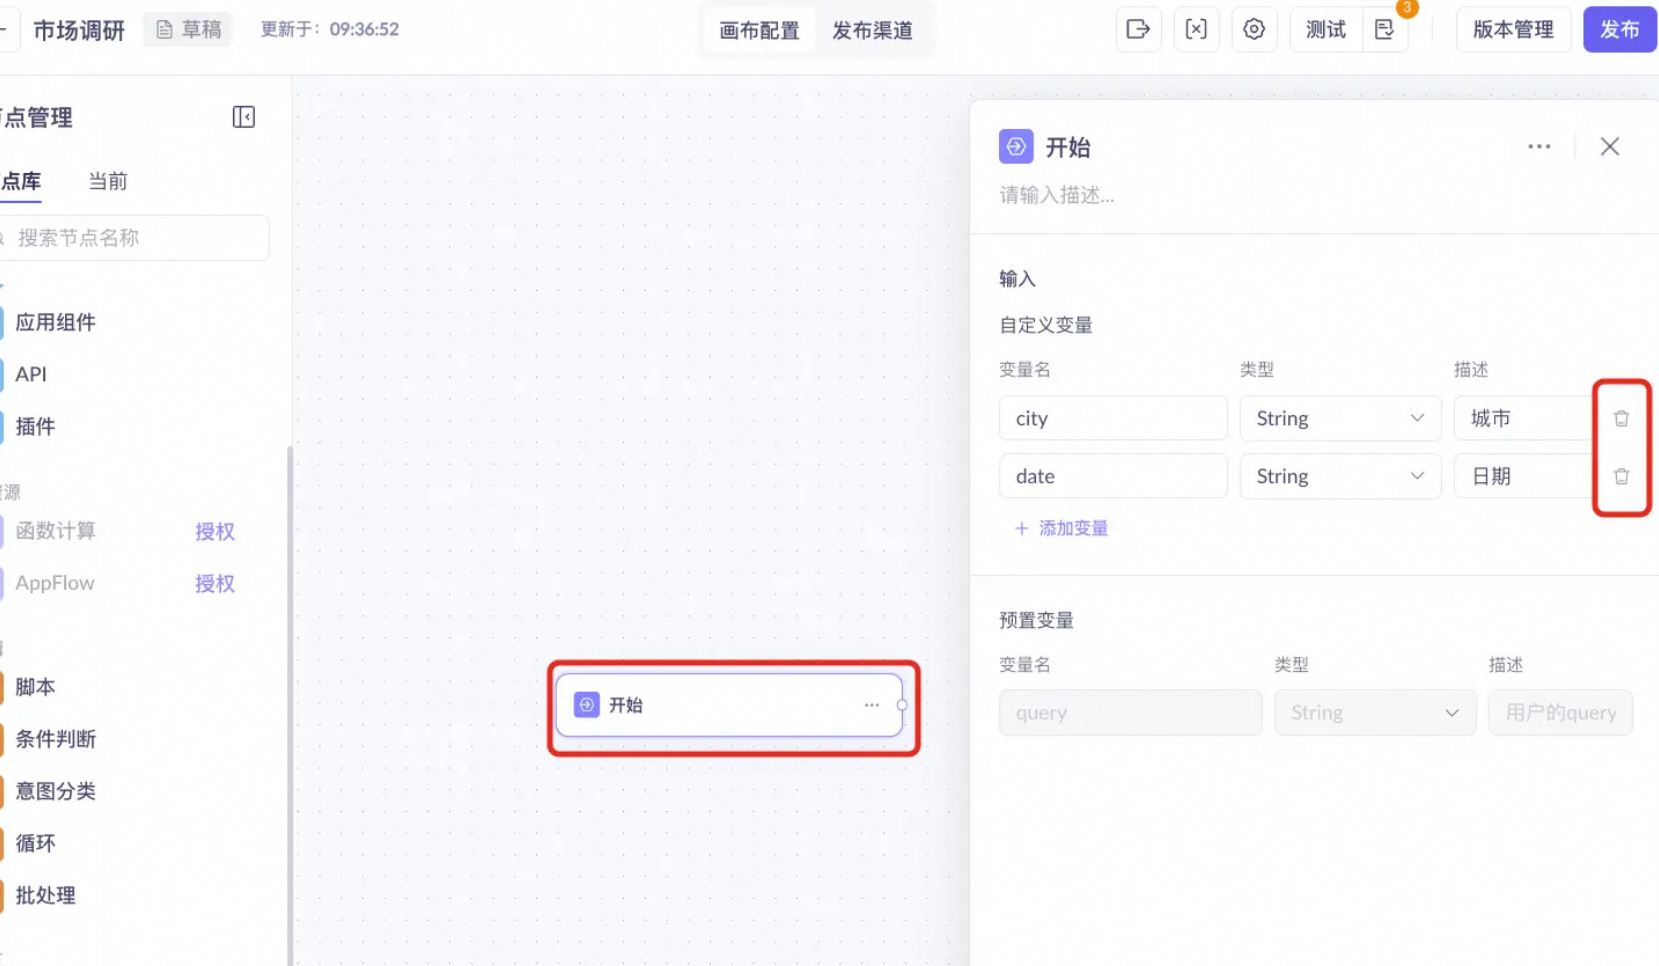Click the 更新于: 09:36:52 timestamp
Screen dimensions: 1659x966
[x=330, y=29]
